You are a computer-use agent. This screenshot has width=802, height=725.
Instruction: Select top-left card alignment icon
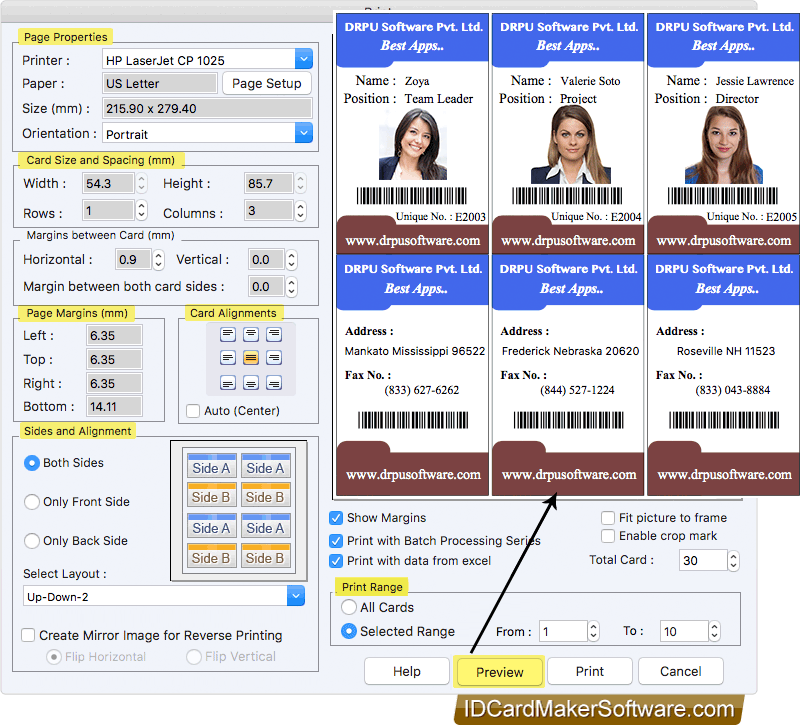tap(228, 335)
